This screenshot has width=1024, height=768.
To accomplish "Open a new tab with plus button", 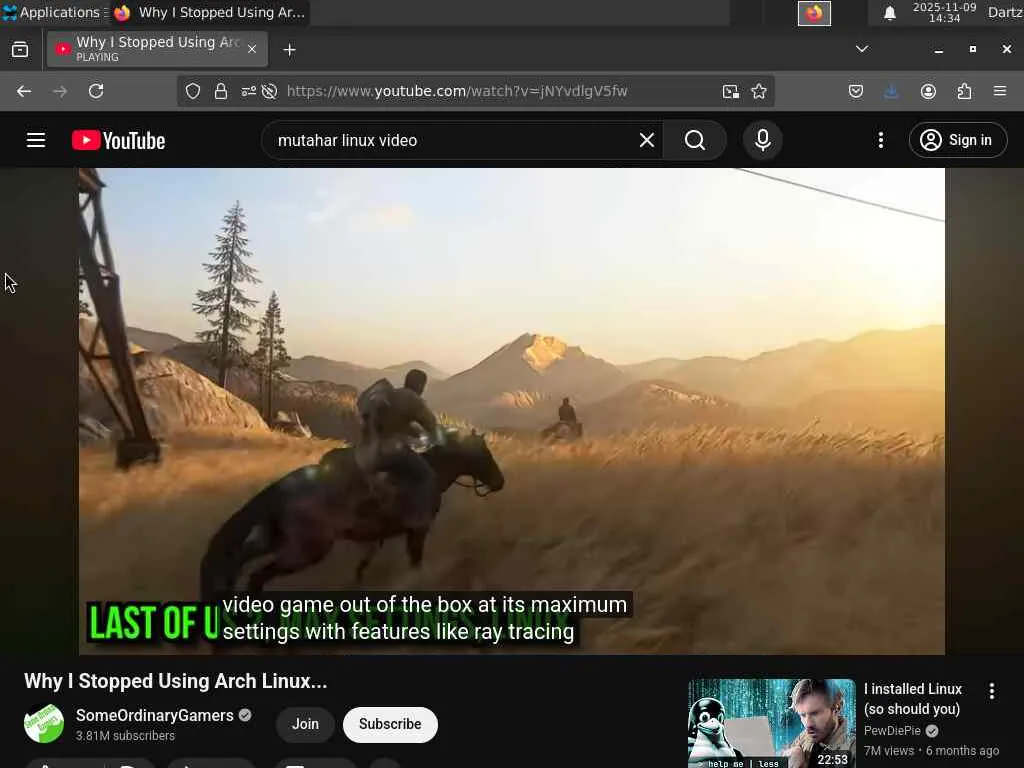I will click(289, 50).
